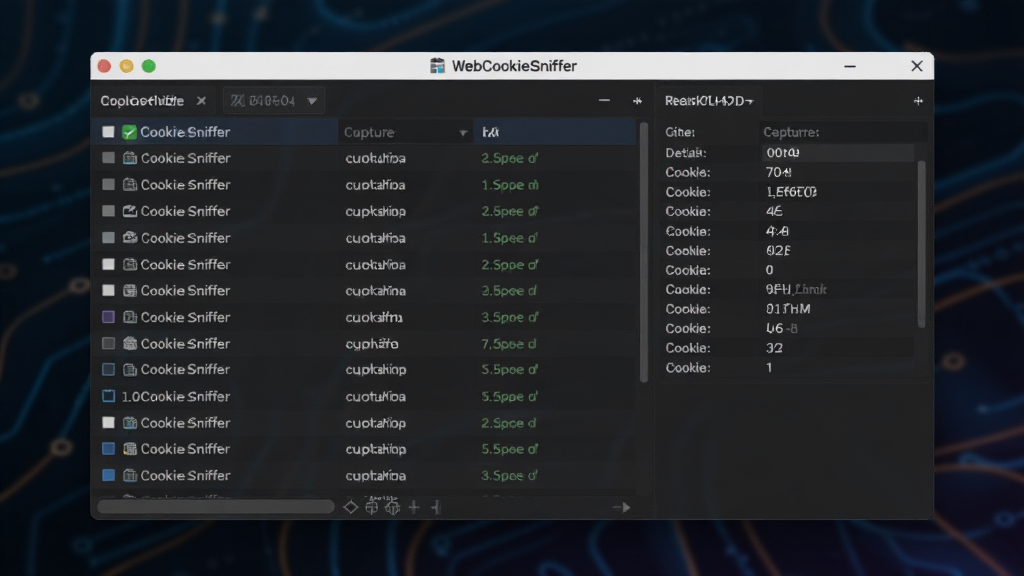Toggle the checkbox on the 1.0Cookie Sniffer row

(x=108, y=396)
